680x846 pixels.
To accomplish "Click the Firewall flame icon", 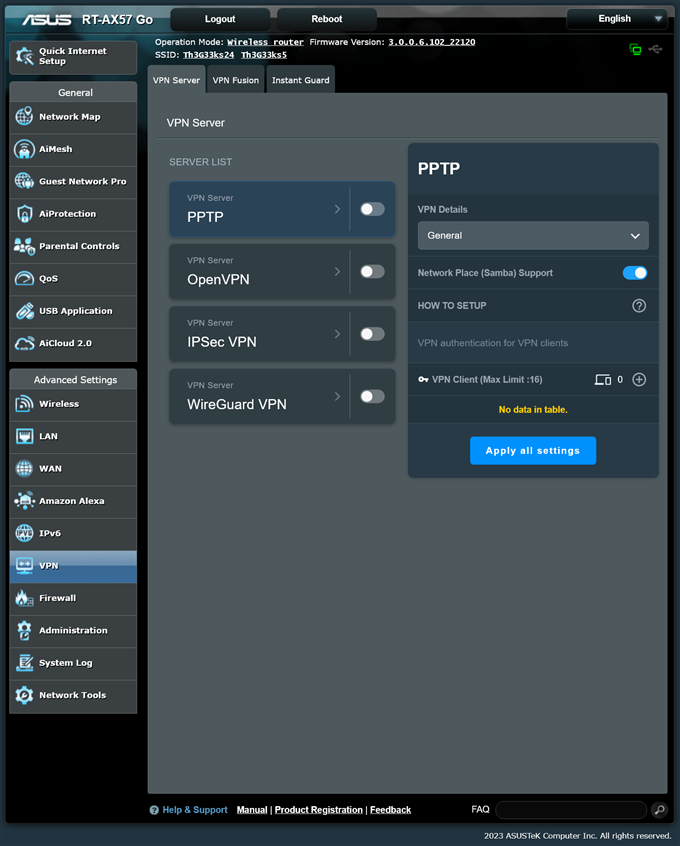I will pos(24,598).
